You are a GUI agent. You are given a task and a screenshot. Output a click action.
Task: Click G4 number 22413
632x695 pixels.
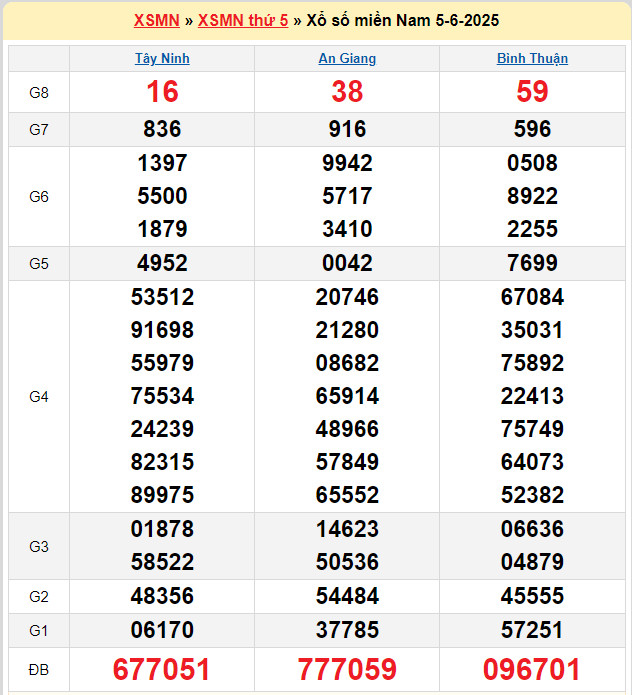coord(532,396)
